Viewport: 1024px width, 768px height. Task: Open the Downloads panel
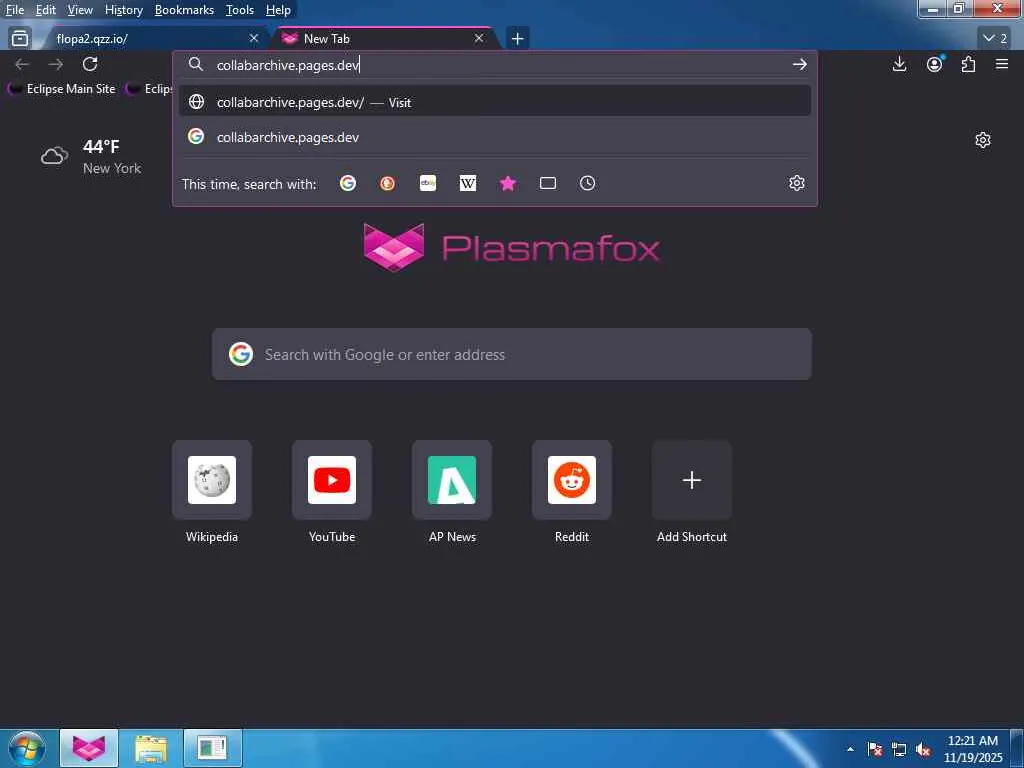tap(899, 64)
